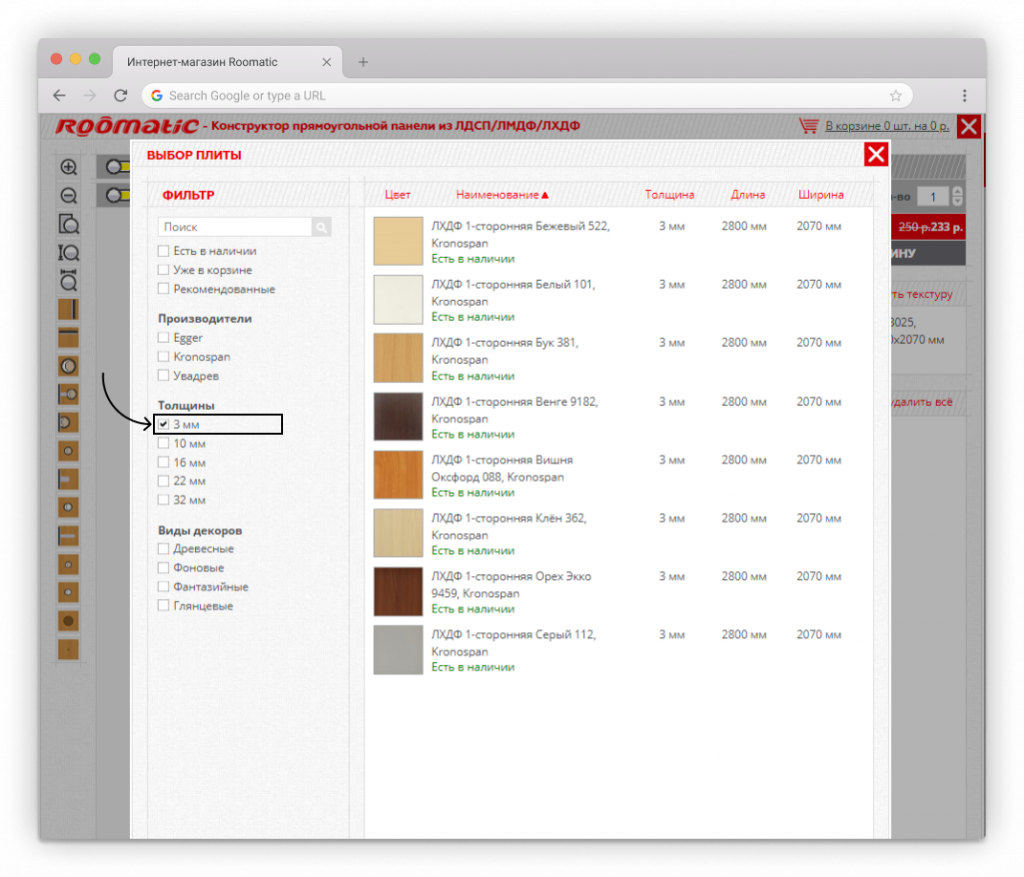Go back using the browser back arrow

59,96
